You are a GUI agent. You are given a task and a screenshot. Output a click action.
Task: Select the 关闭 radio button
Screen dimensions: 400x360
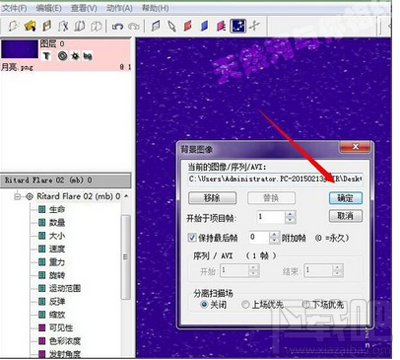[x=204, y=304]
